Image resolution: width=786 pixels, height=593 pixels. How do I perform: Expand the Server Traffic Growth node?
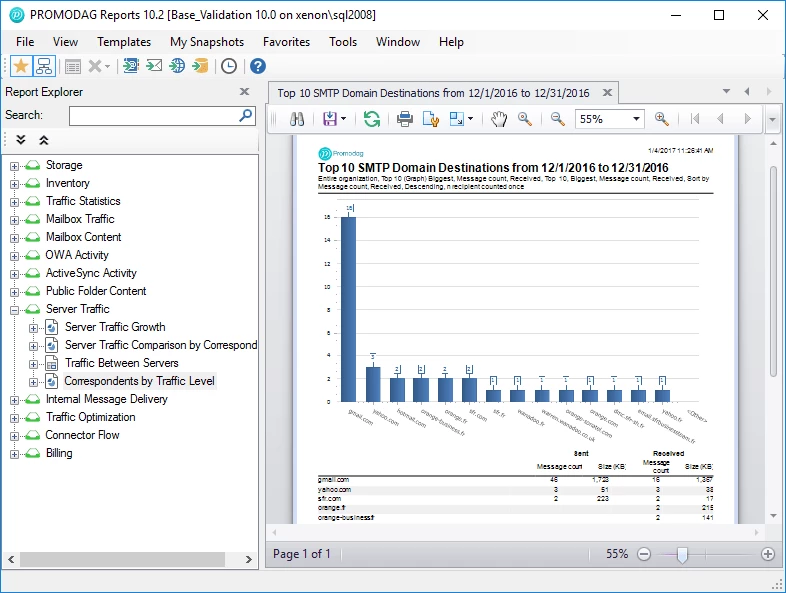point(33,328)
